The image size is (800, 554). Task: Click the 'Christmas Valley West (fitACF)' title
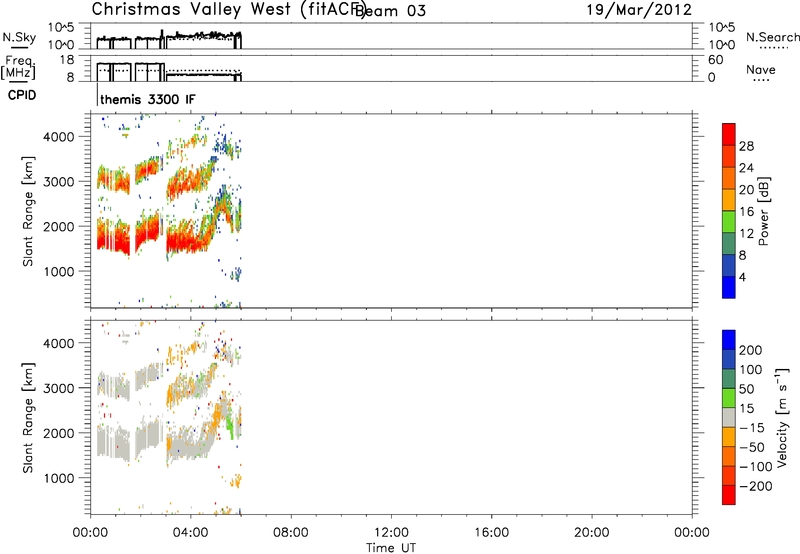pos(229,10)
